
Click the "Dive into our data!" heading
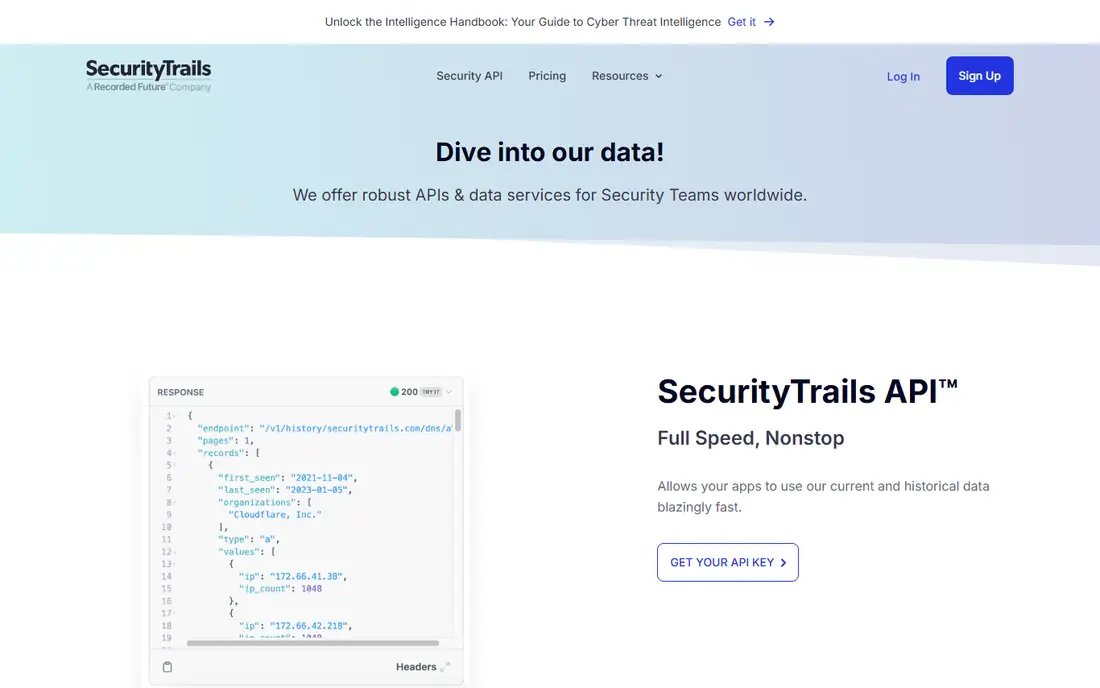[x=549, y=152]
